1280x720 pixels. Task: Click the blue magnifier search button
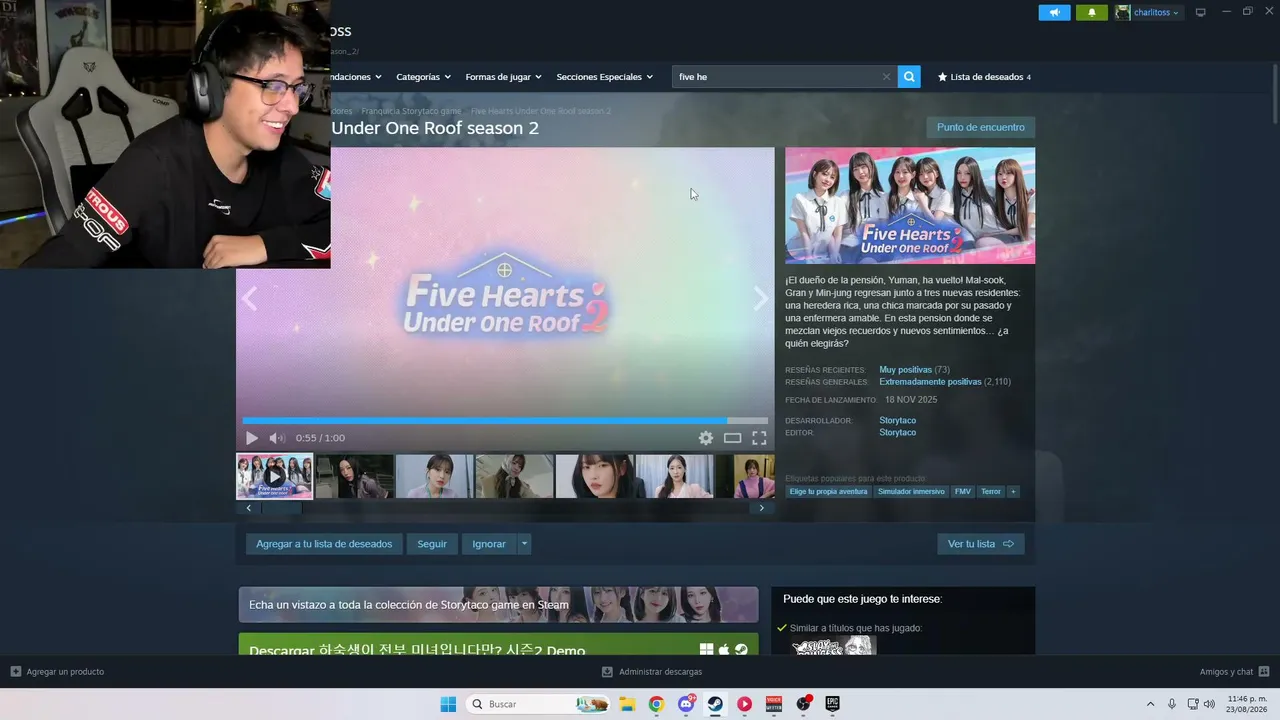point(909,77)
